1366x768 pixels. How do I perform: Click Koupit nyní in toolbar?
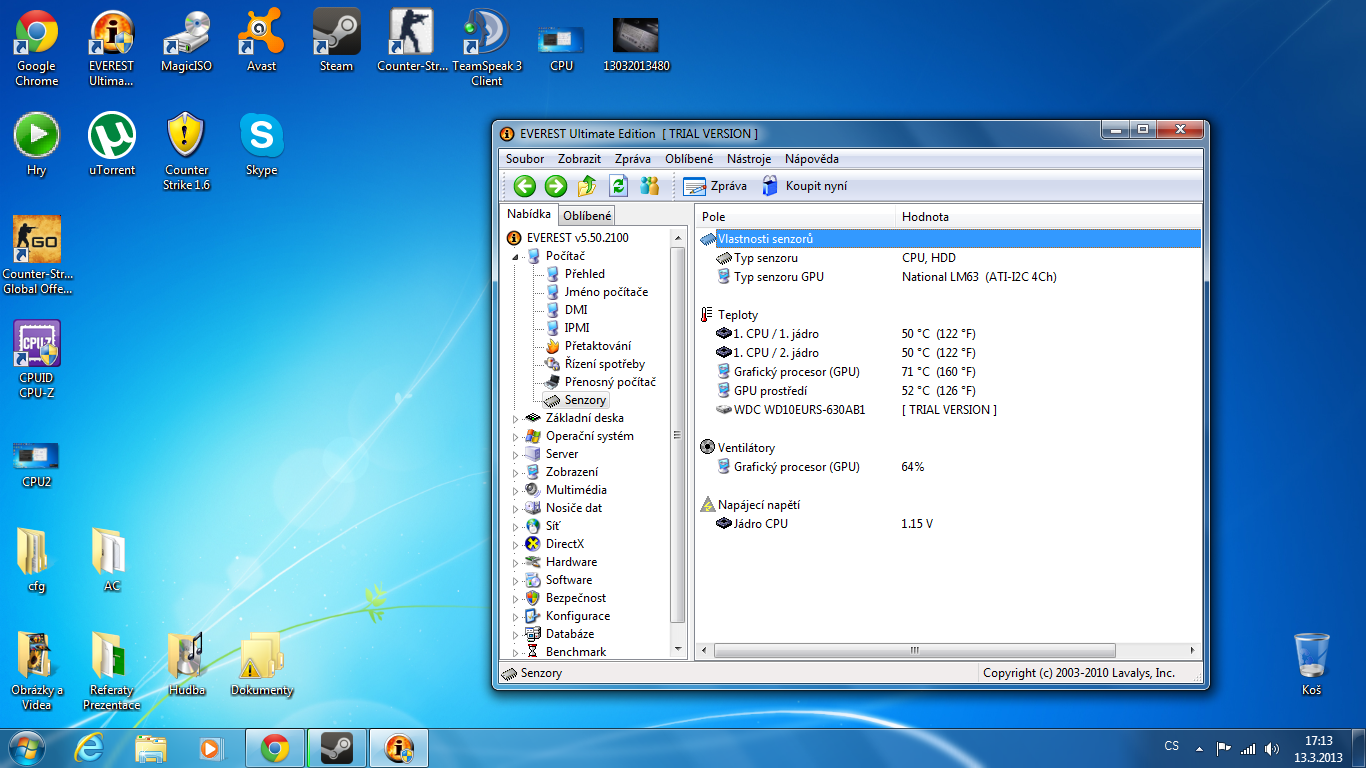point(804,186)
